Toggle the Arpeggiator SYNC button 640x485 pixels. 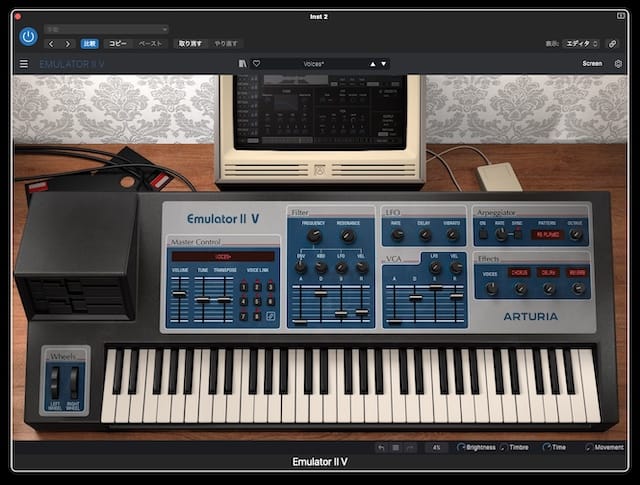click(518, 234)
